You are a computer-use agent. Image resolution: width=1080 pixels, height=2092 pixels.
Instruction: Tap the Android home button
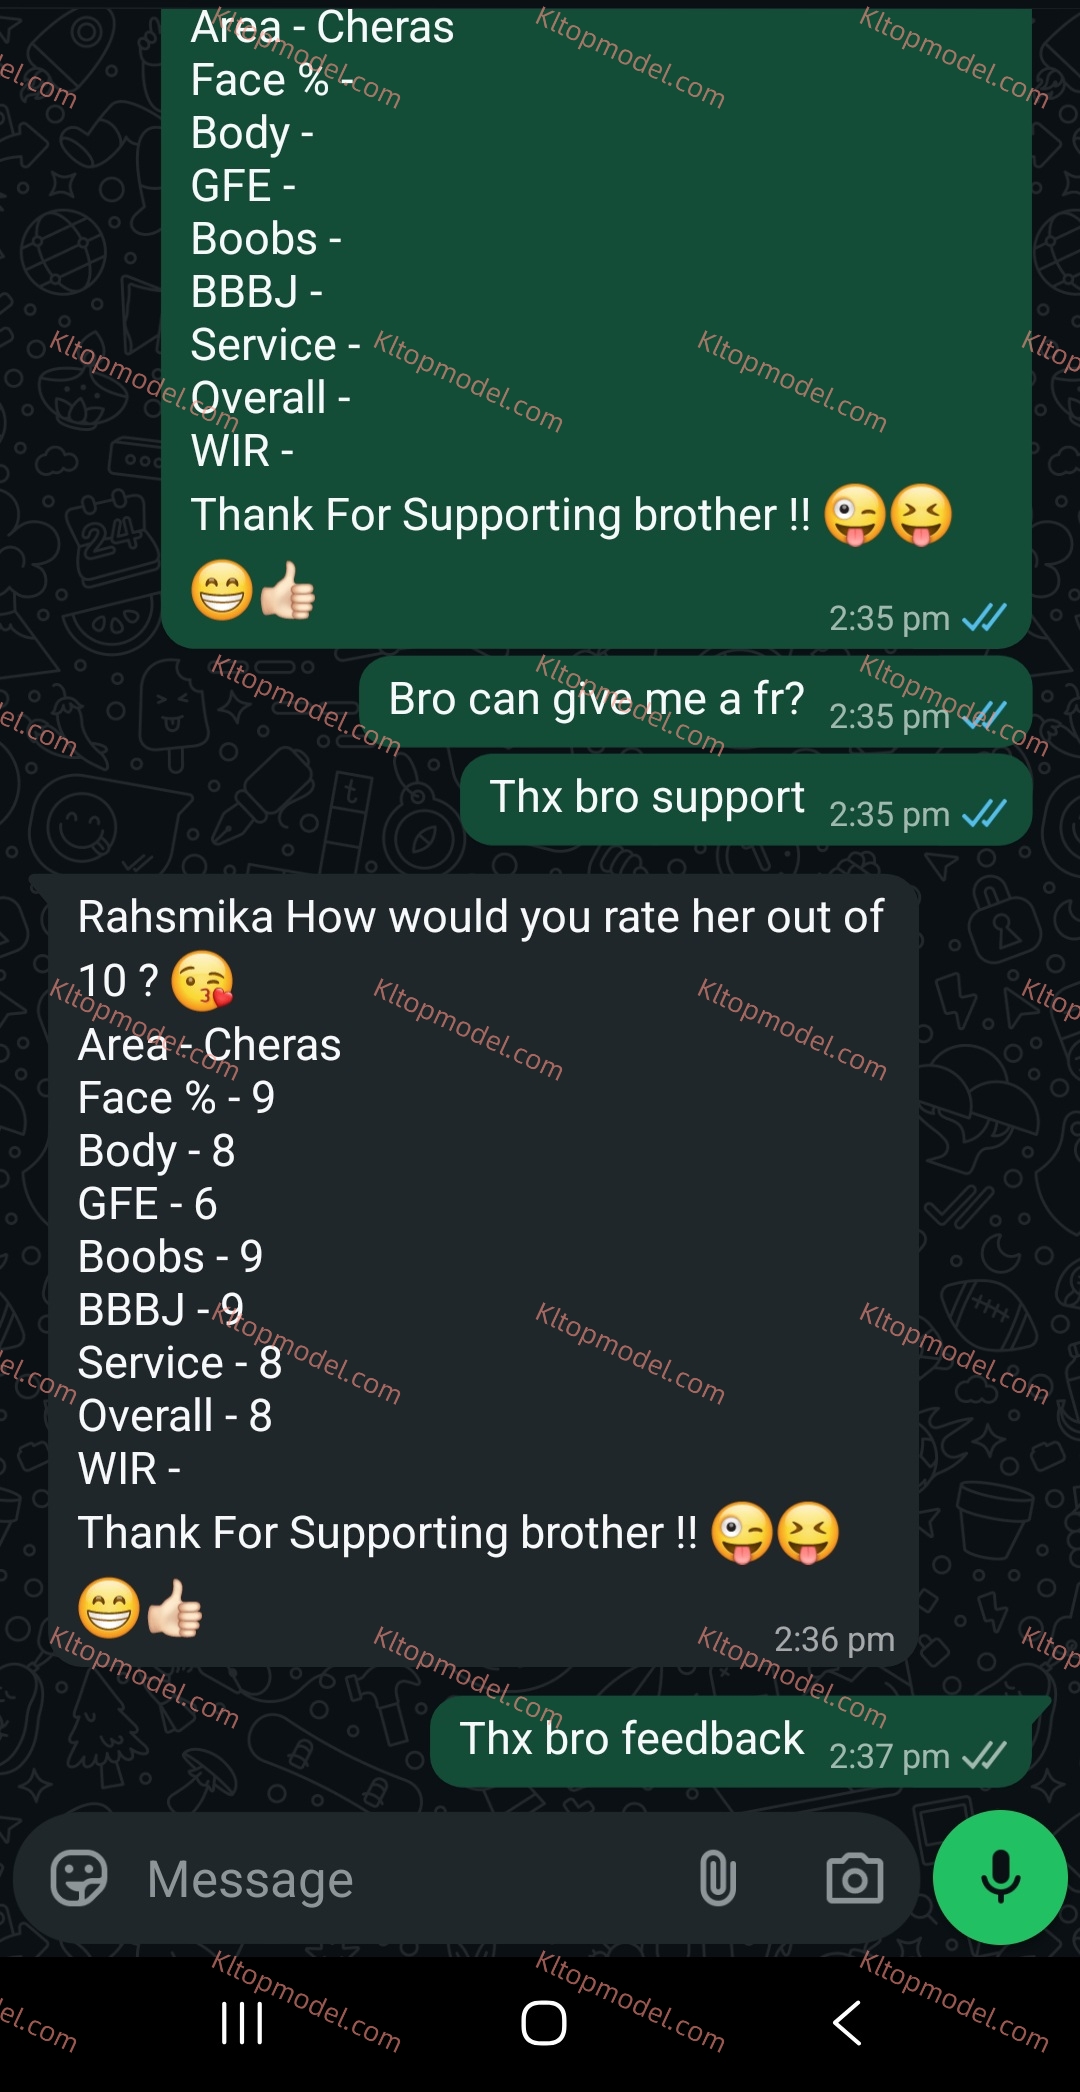tap(544, 2023)
